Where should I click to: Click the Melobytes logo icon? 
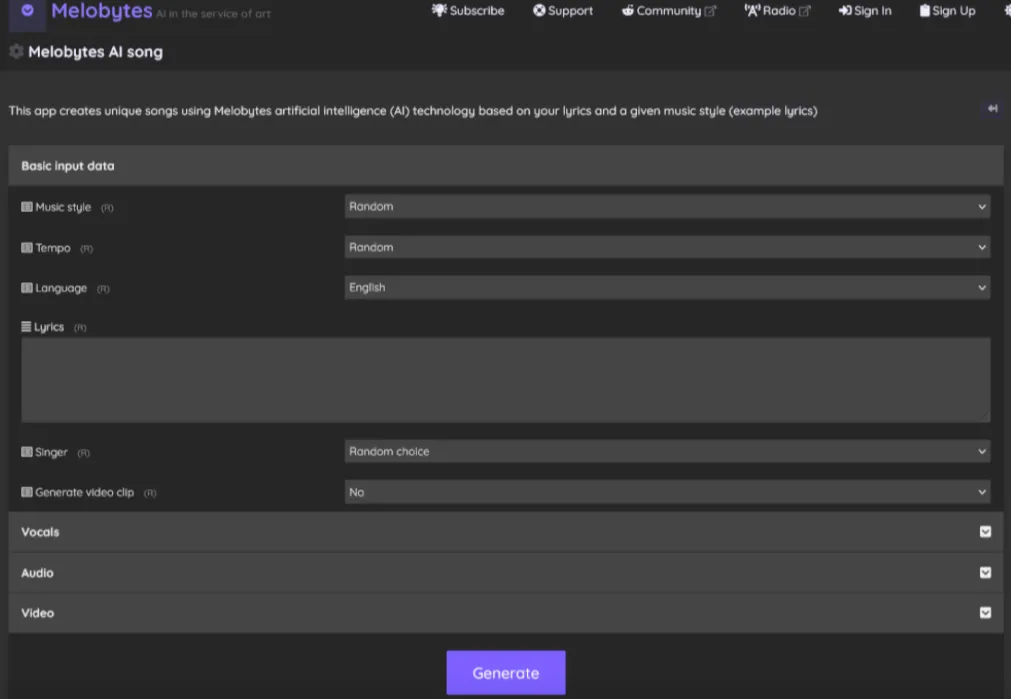[x=27, y=11]
